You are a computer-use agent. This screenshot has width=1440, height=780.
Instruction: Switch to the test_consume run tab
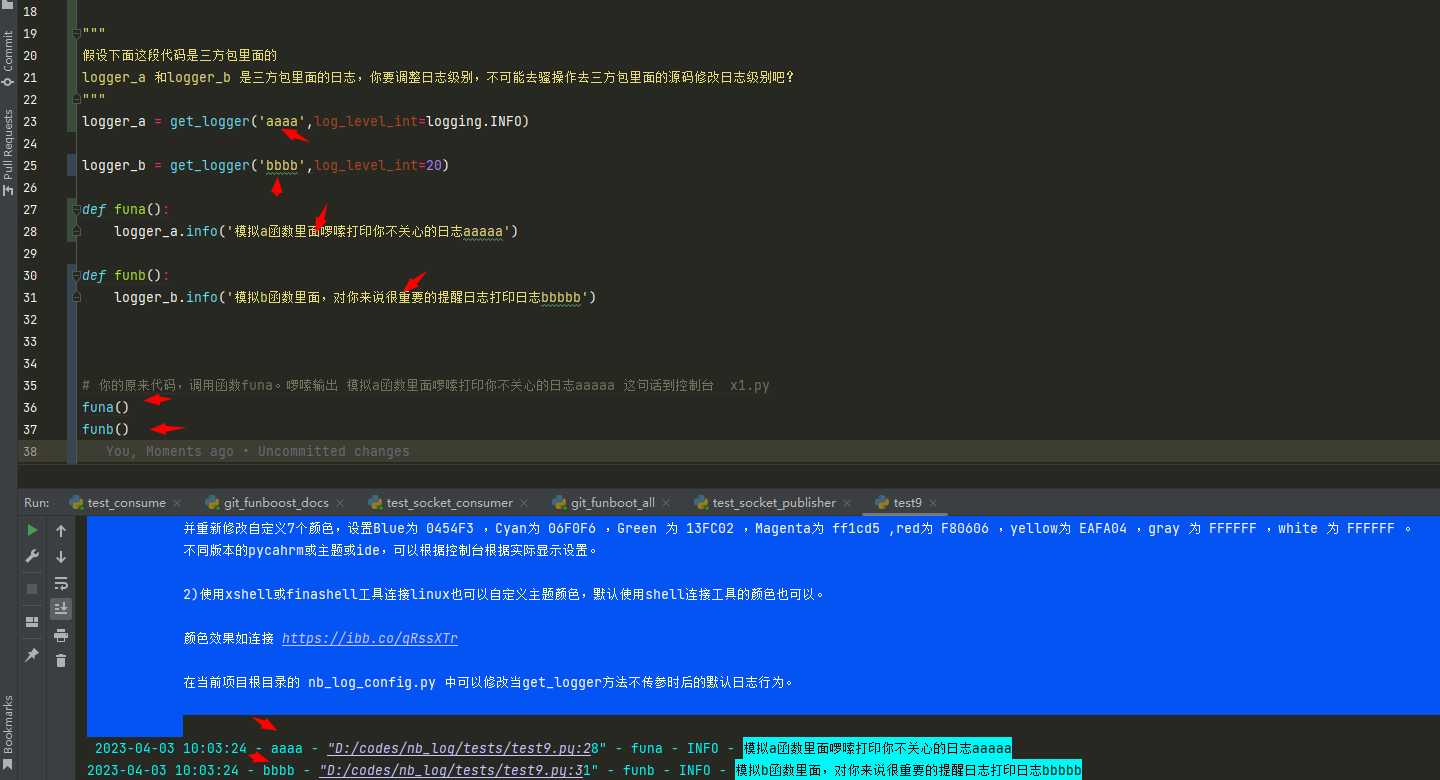point(126,502)
